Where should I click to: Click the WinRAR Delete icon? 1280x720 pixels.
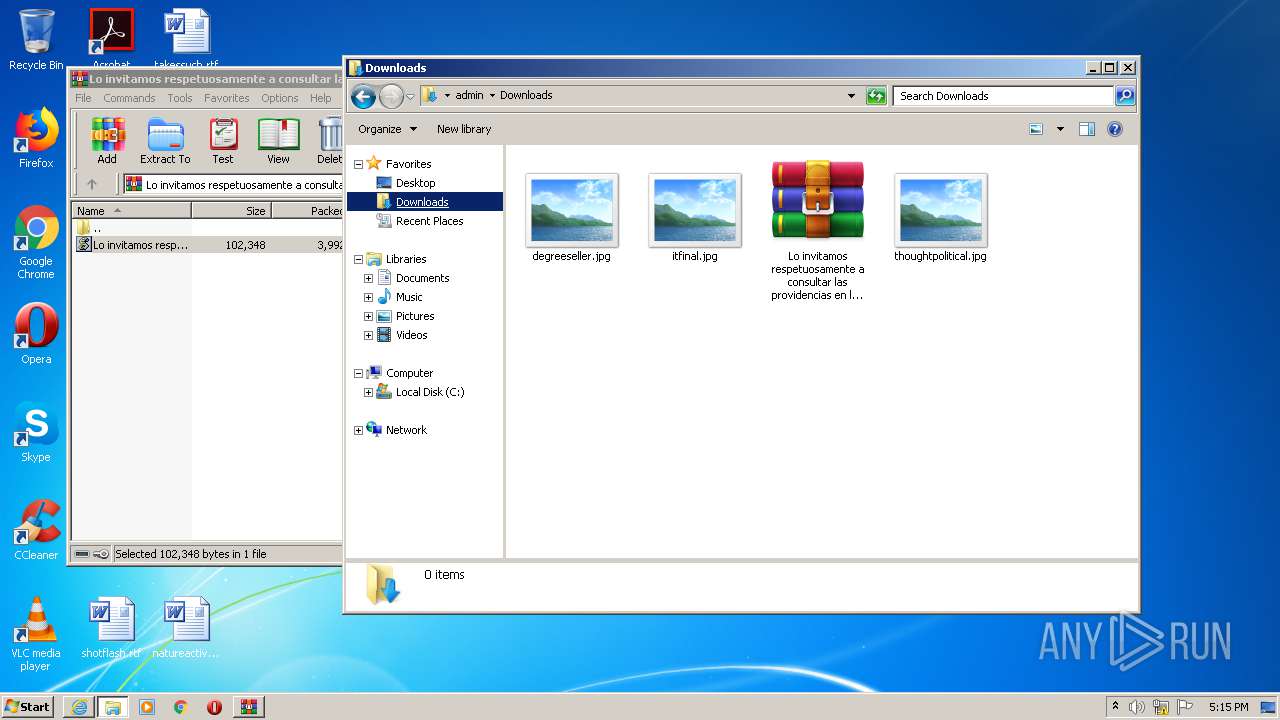point(329,141)
